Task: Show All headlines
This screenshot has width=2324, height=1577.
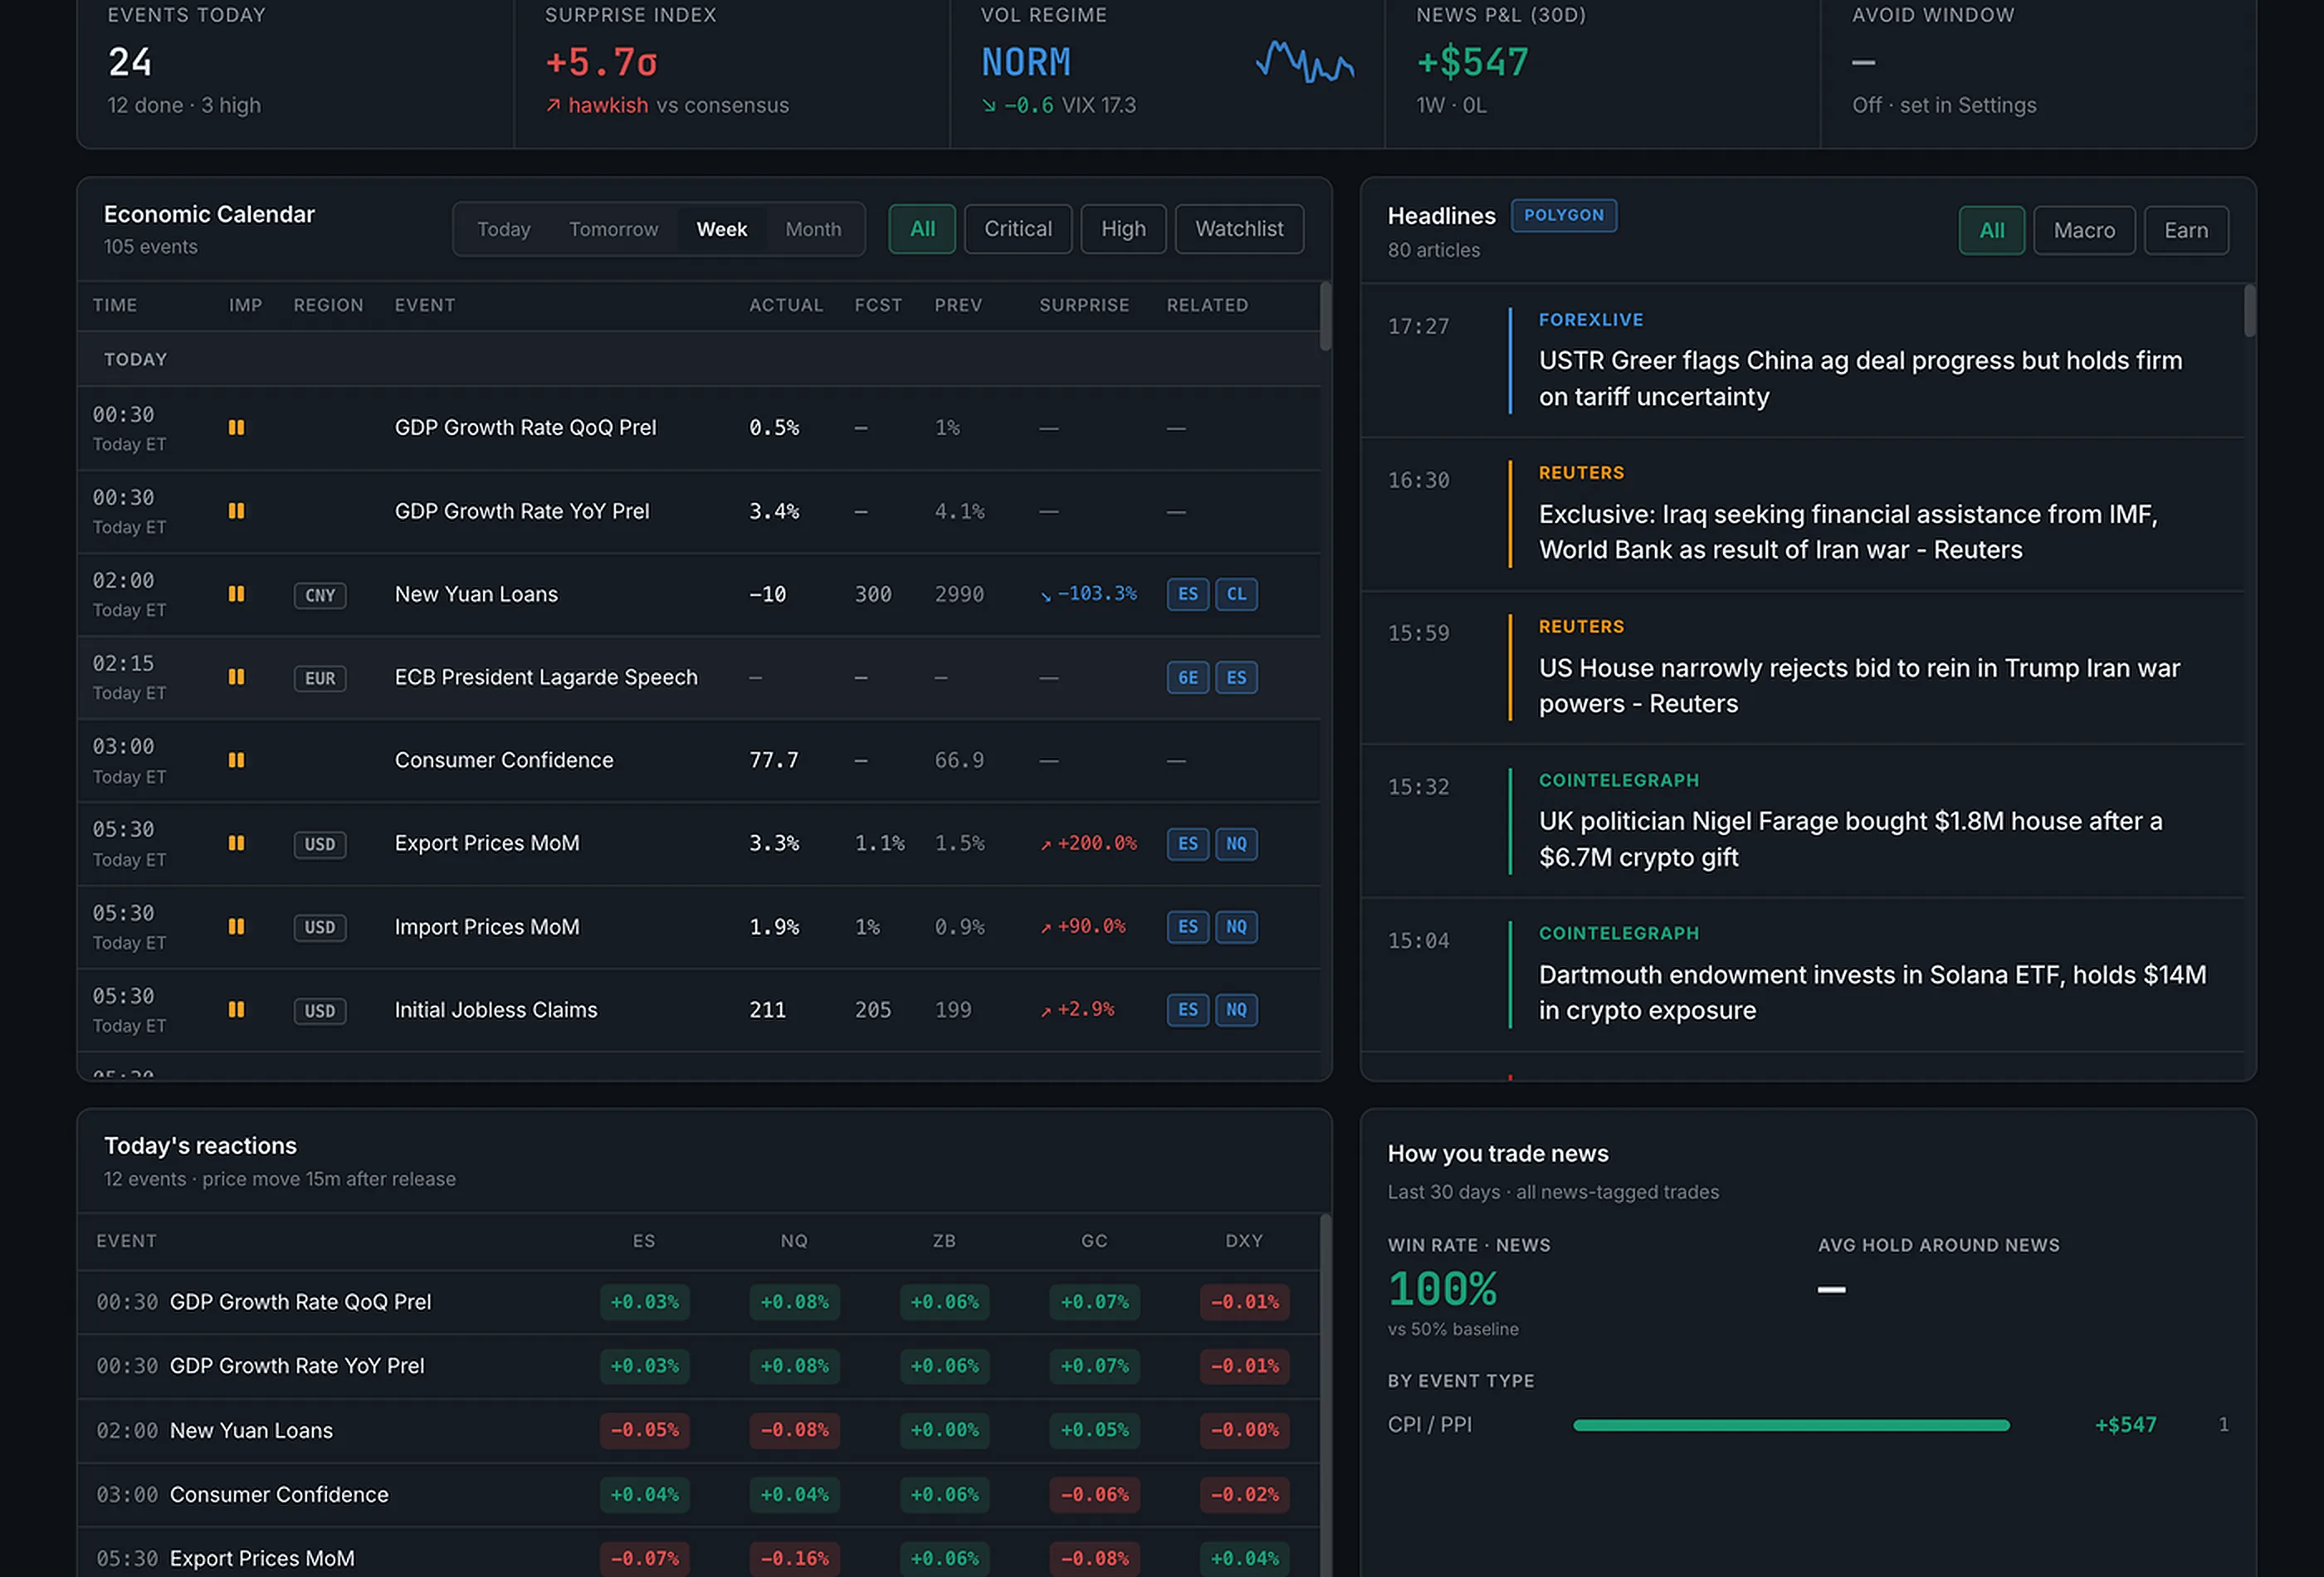Action: coord(1991,231)
